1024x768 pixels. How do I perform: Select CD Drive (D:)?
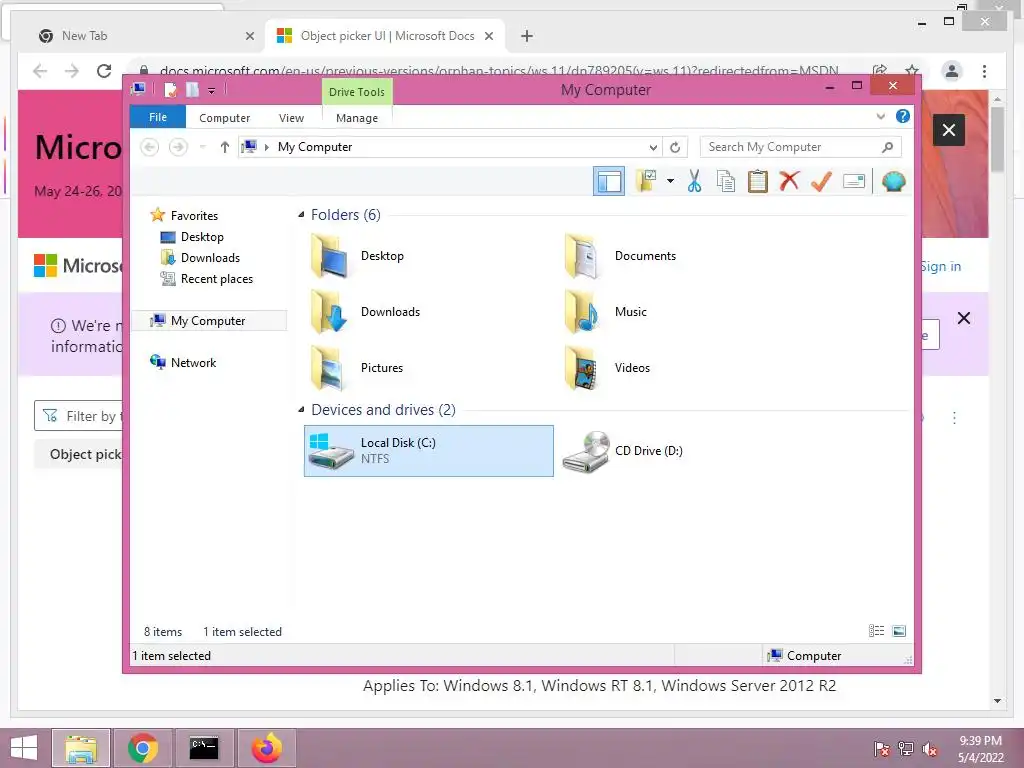tap(624, 451)
